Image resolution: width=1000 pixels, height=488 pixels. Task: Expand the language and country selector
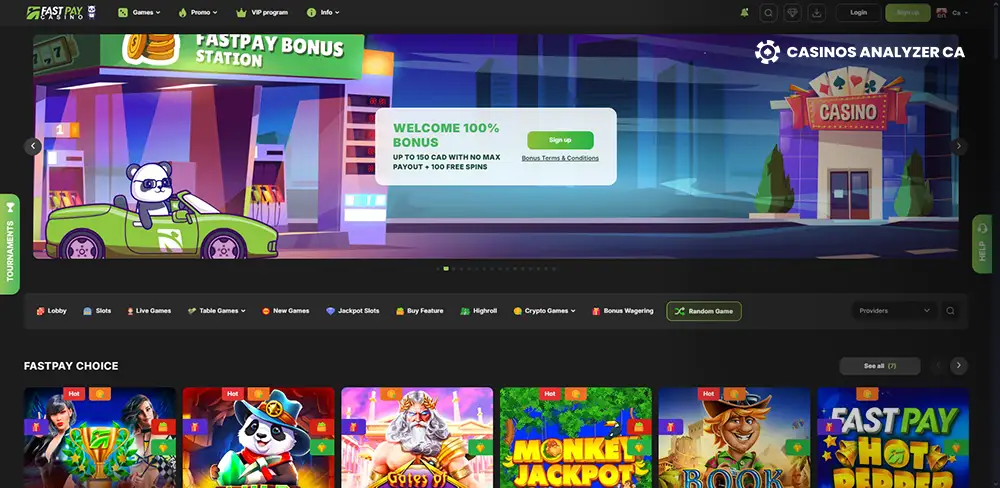coord(947,13)
